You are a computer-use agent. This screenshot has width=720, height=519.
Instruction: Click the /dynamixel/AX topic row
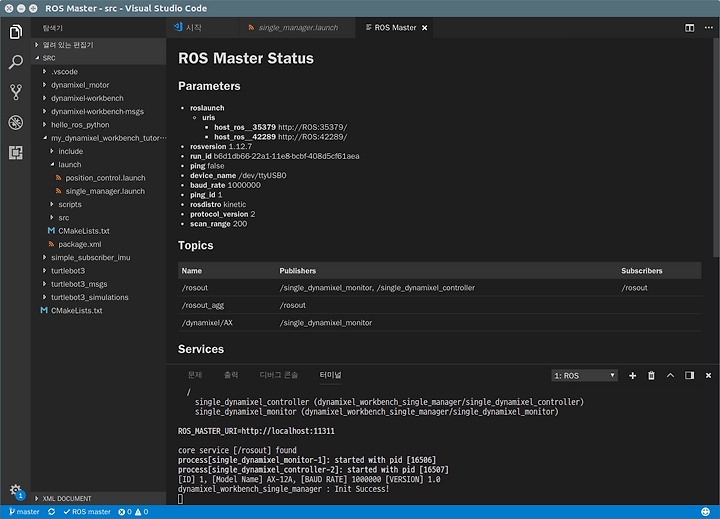point(439,323)
